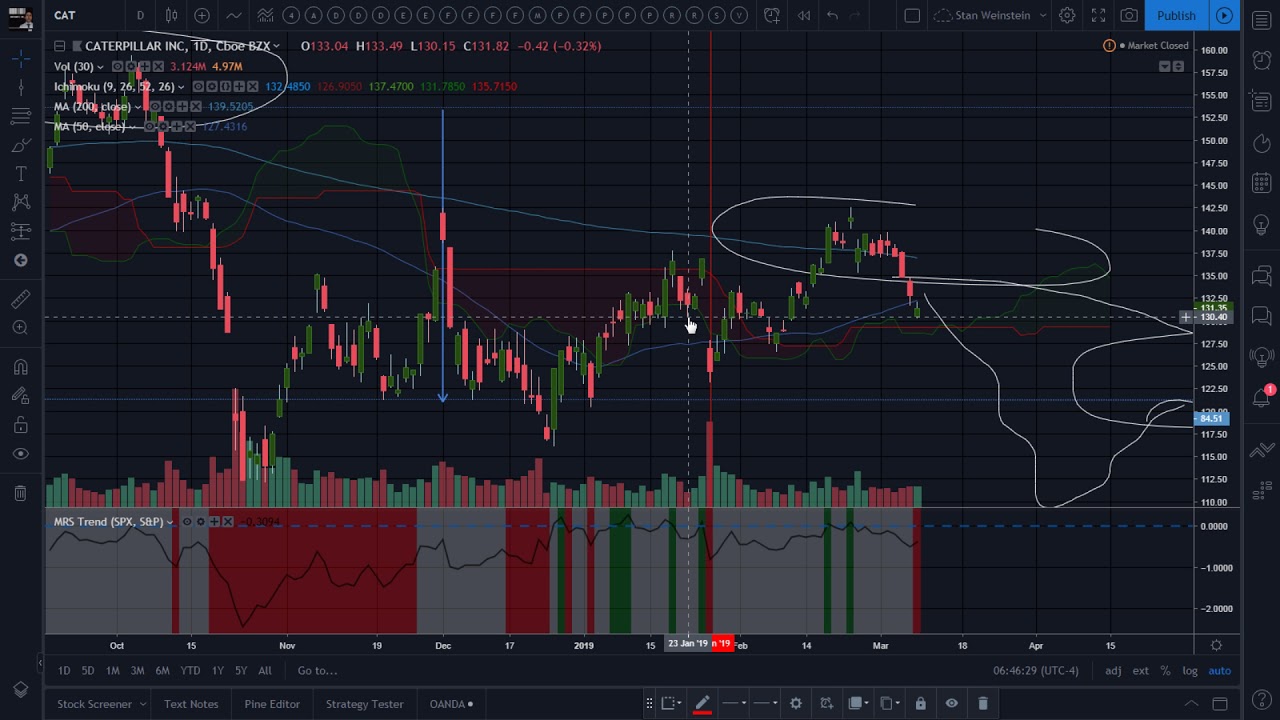Enter fullscreen mode
Viewport: 1280px width, 720px height.
pyautogui.click(x=1098, y=15)
